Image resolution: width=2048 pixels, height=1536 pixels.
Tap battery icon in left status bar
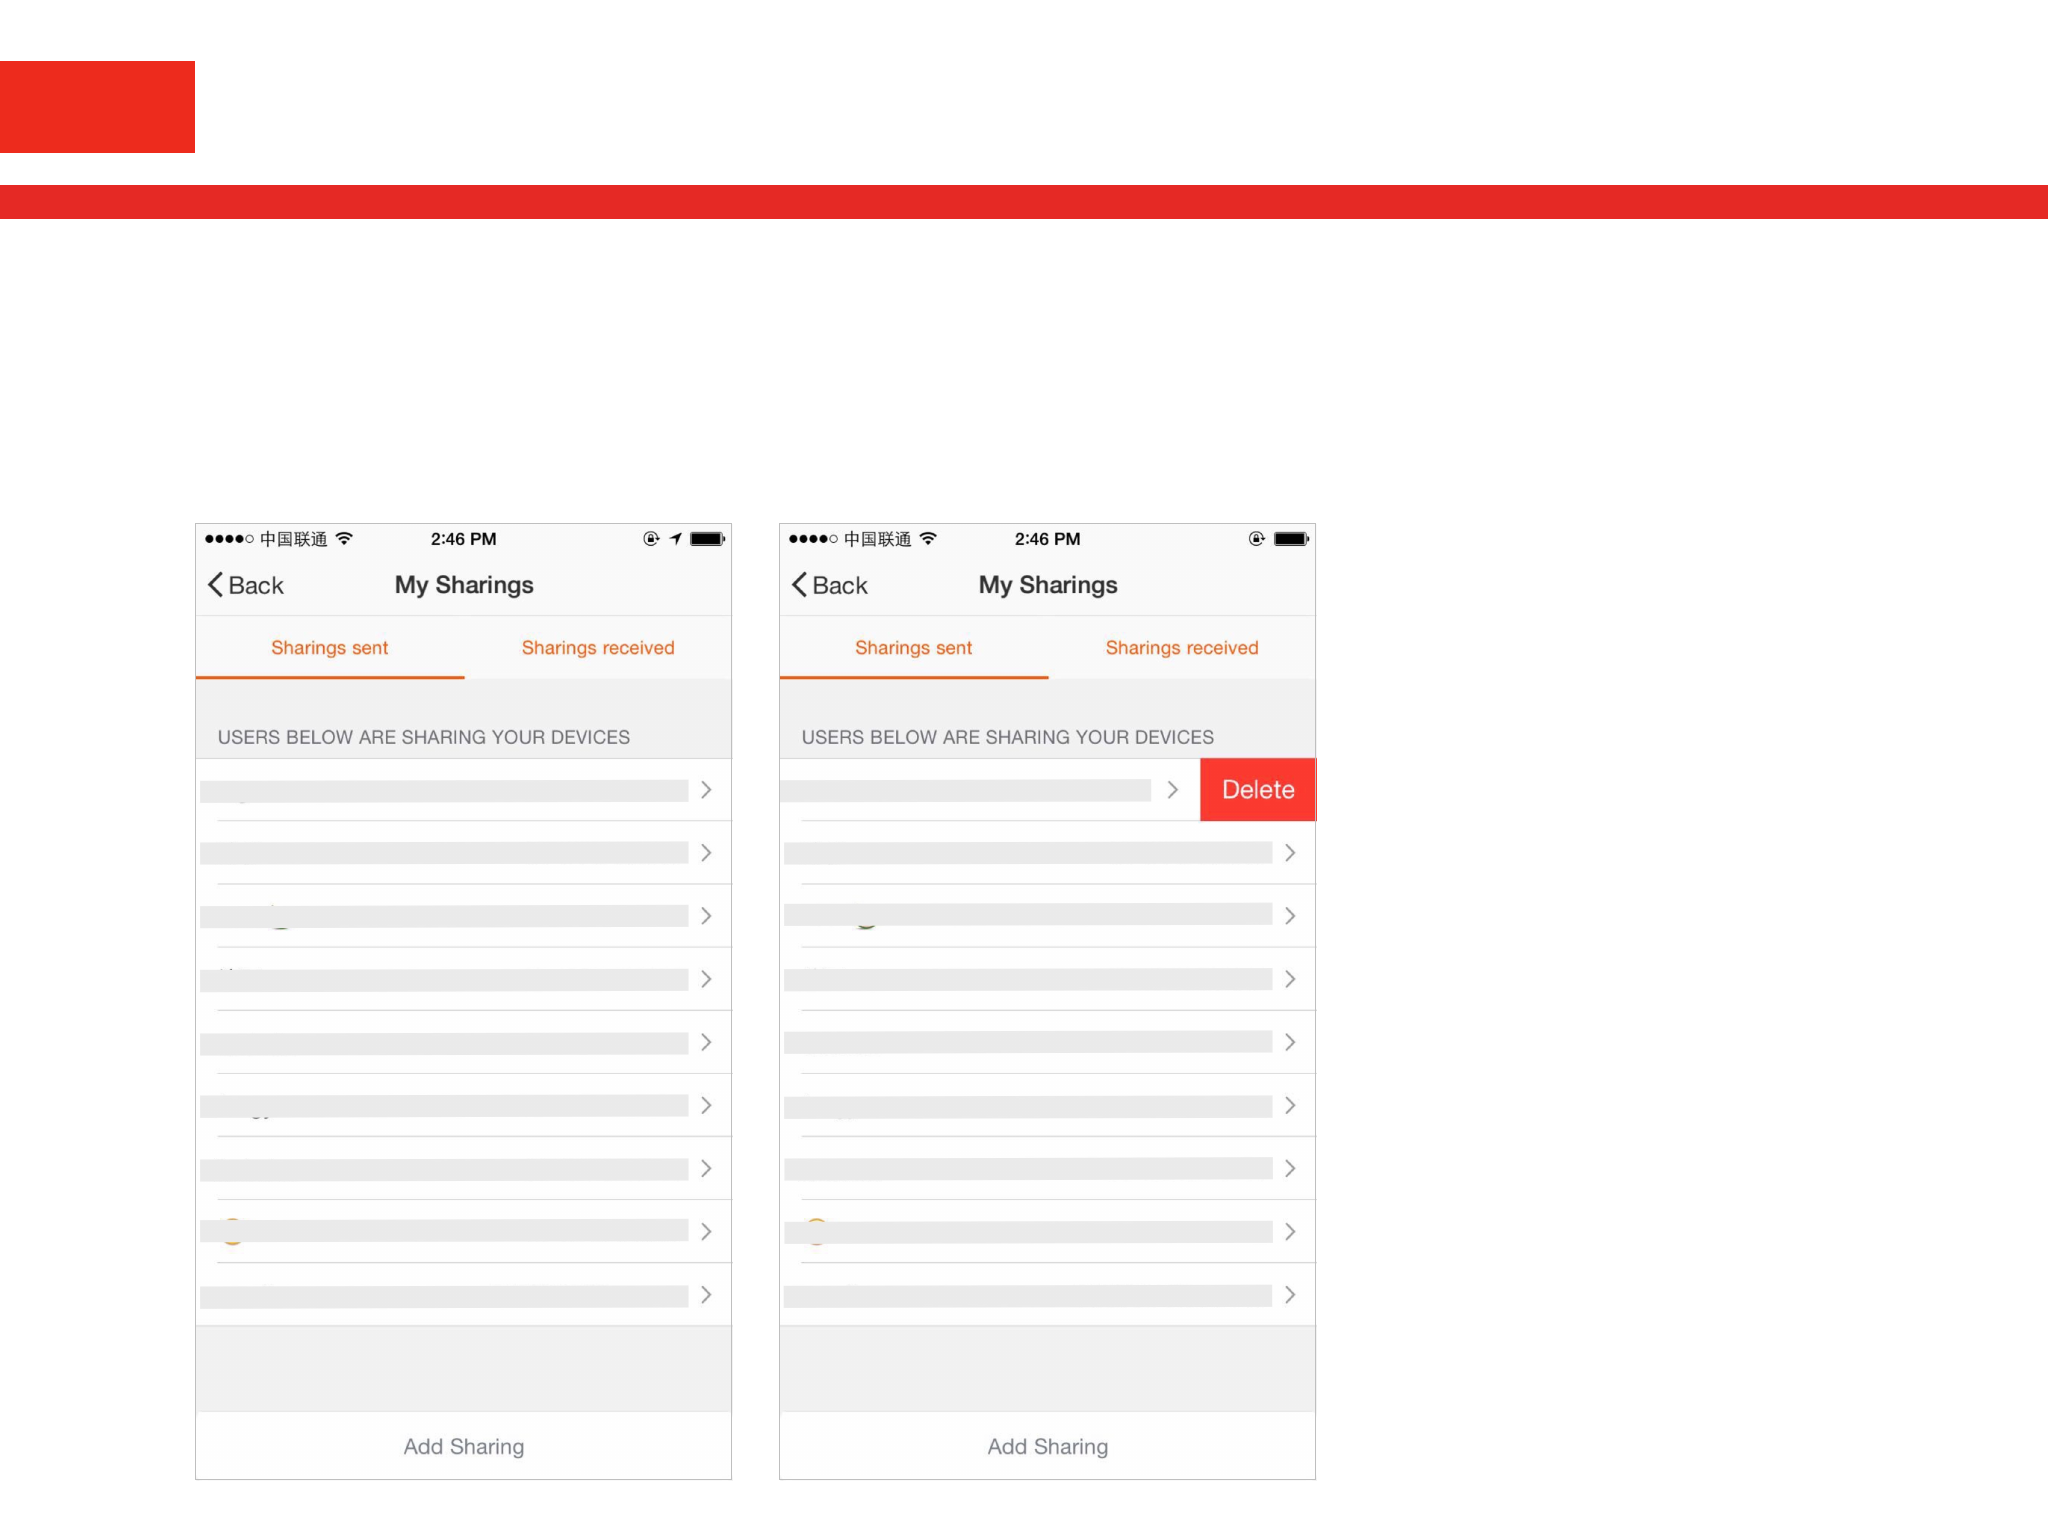coord(707,539)
